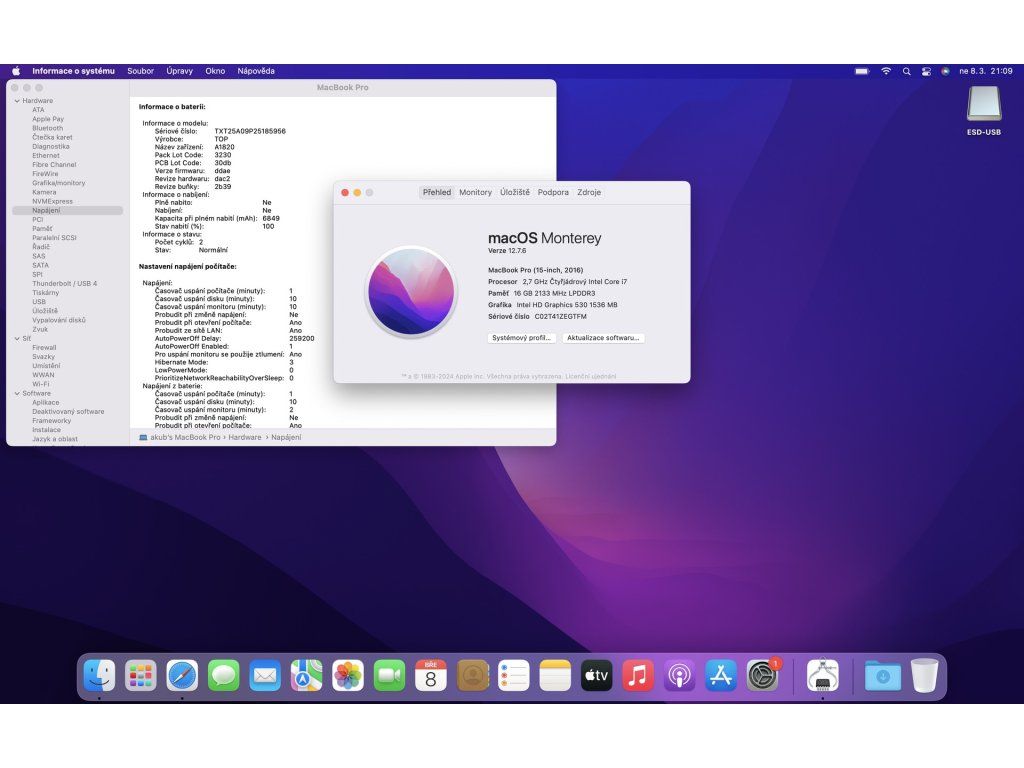Screen dimensions: 1024x768
Task: Click the Aktualizace softwaru button
Action: tap(603, 338)
